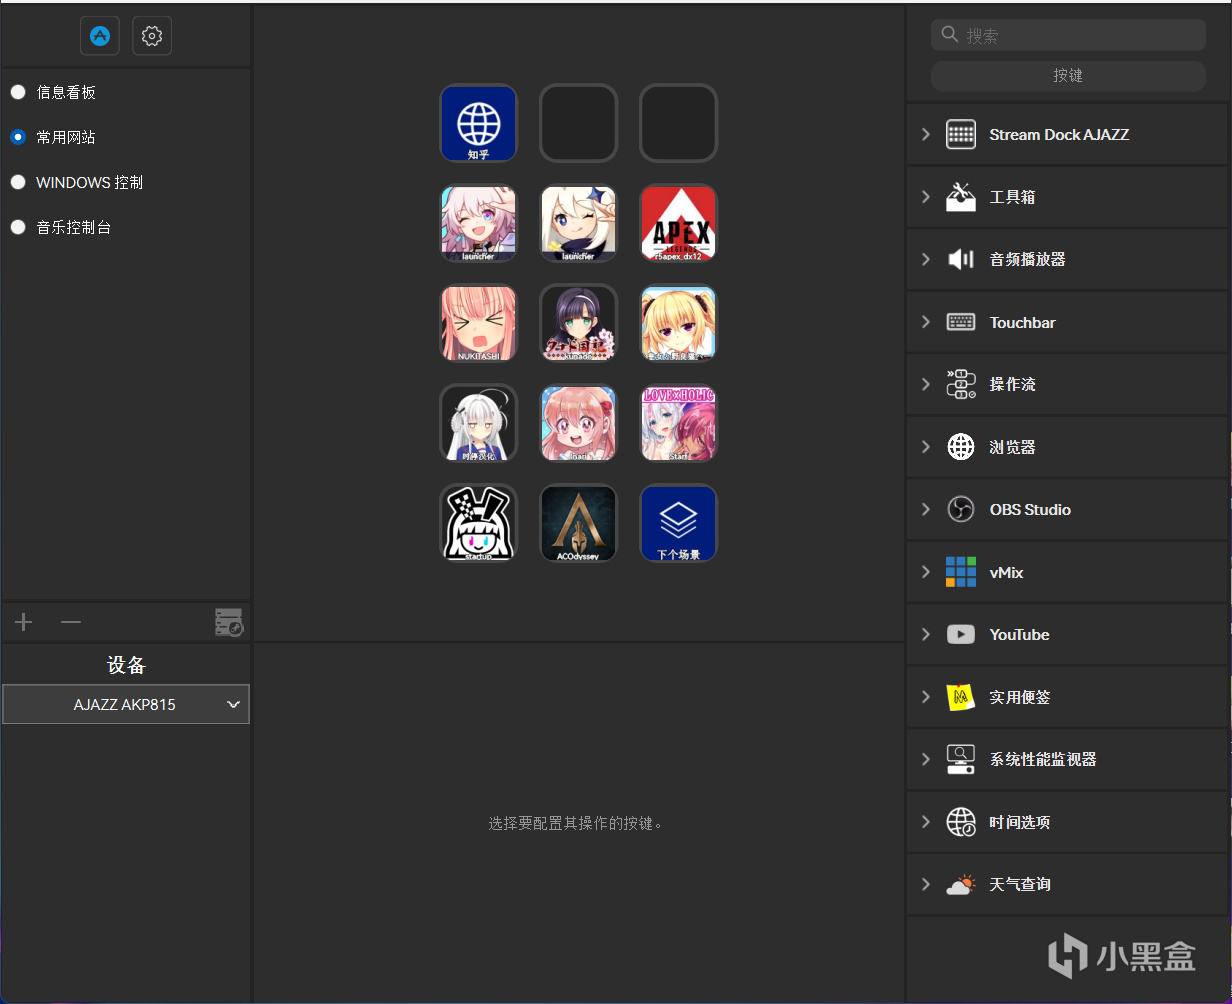Click the blue AJAZZ logo button

click(x=100, y=36)
